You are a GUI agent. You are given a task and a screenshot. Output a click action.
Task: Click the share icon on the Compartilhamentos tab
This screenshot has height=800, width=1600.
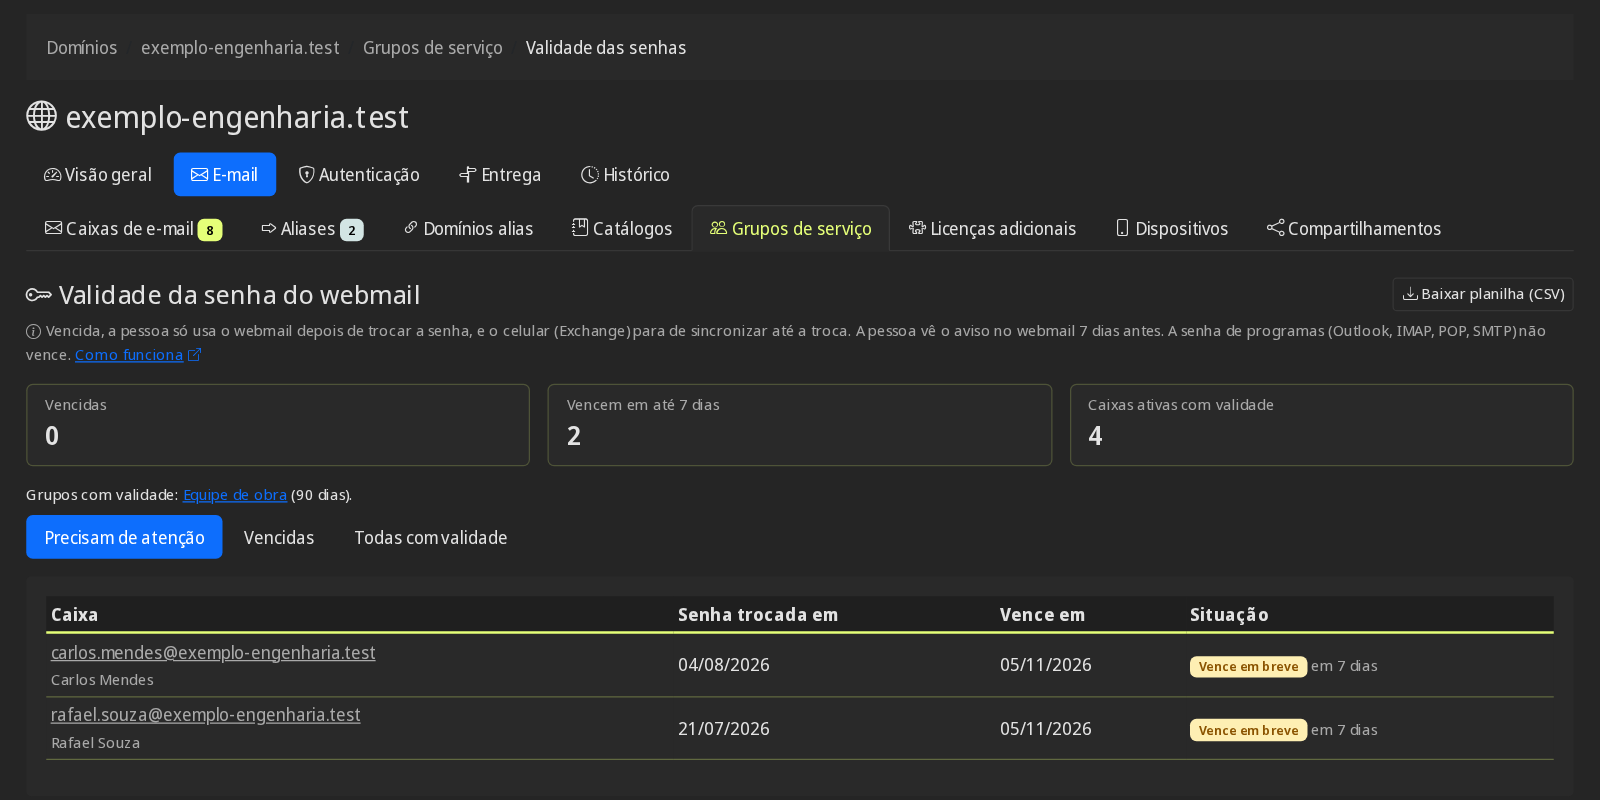pyautogui.click(x=1275, y=228)
